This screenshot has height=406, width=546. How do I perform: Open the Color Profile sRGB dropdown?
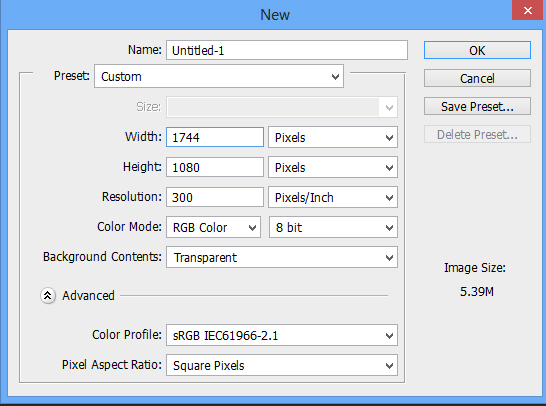pos(282,335)
